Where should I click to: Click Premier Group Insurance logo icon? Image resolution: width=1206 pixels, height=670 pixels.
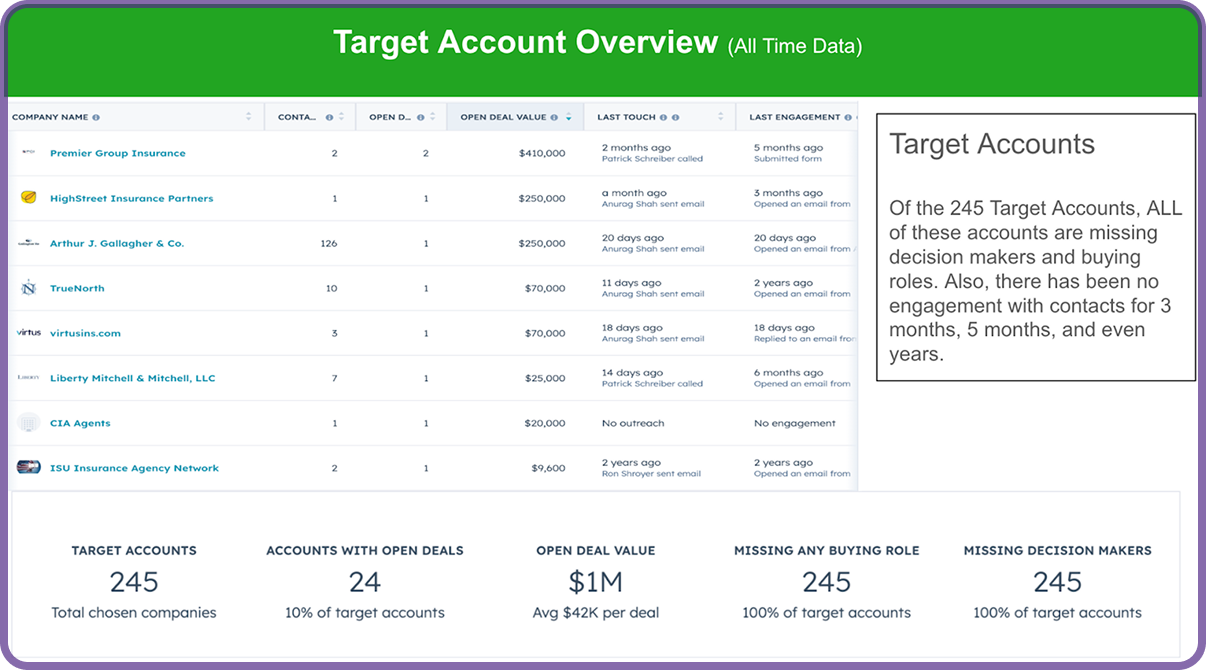coord(28,153)
